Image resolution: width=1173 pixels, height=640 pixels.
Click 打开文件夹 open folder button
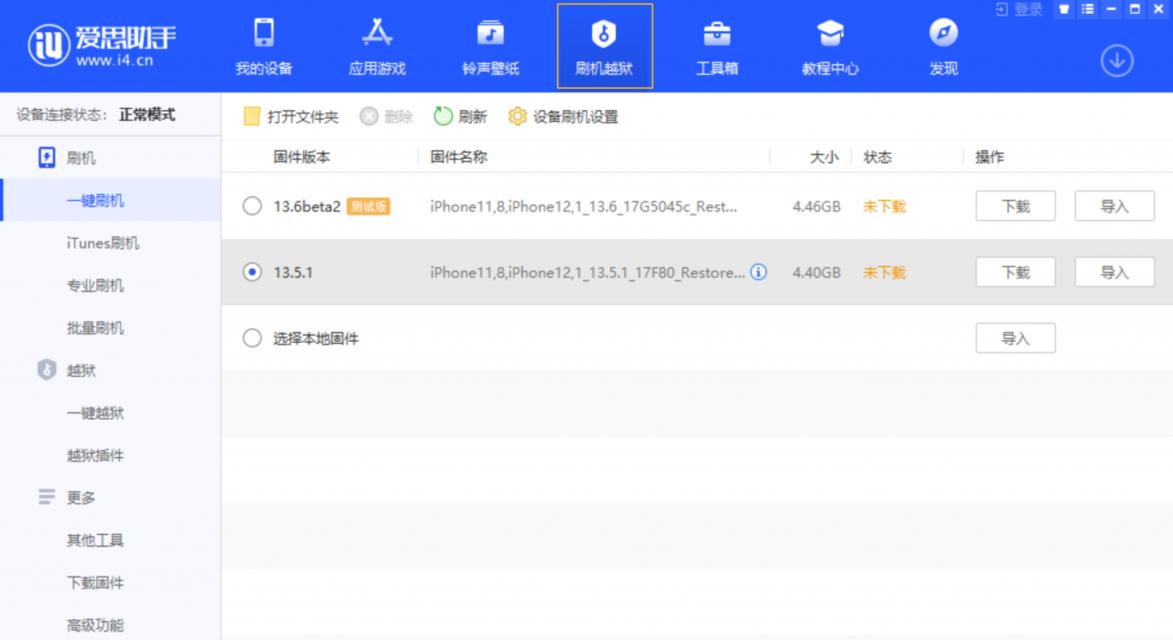coord(292,117)
